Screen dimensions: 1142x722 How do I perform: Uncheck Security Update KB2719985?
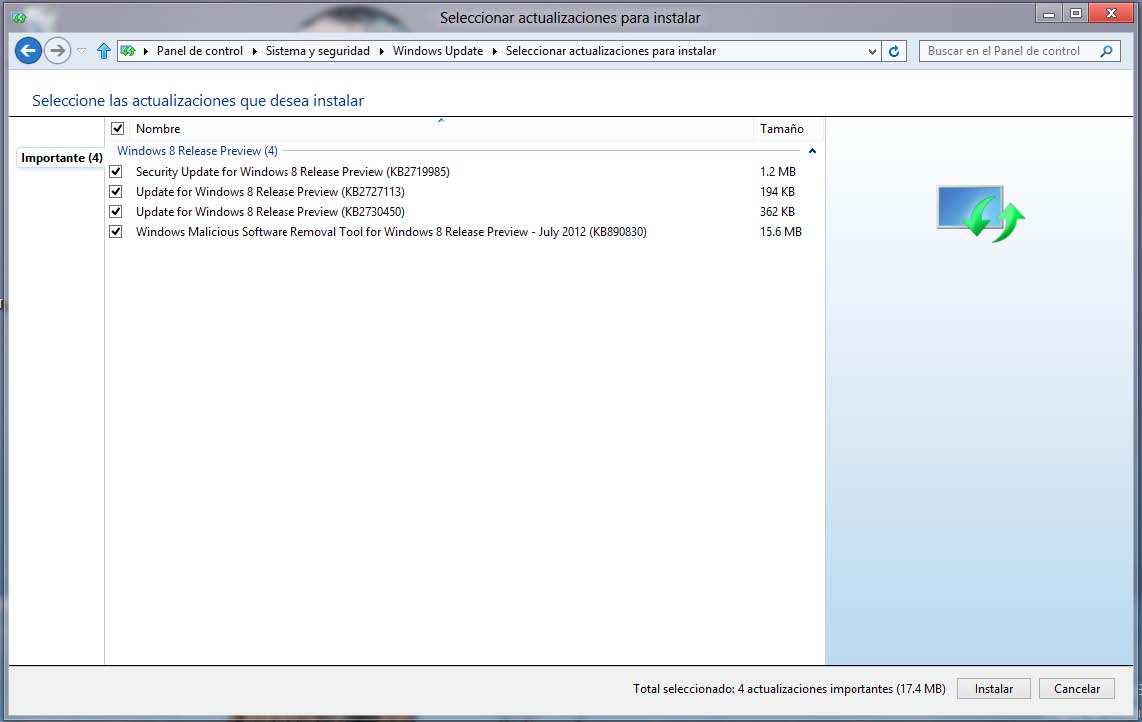click(x=116, y=172)
